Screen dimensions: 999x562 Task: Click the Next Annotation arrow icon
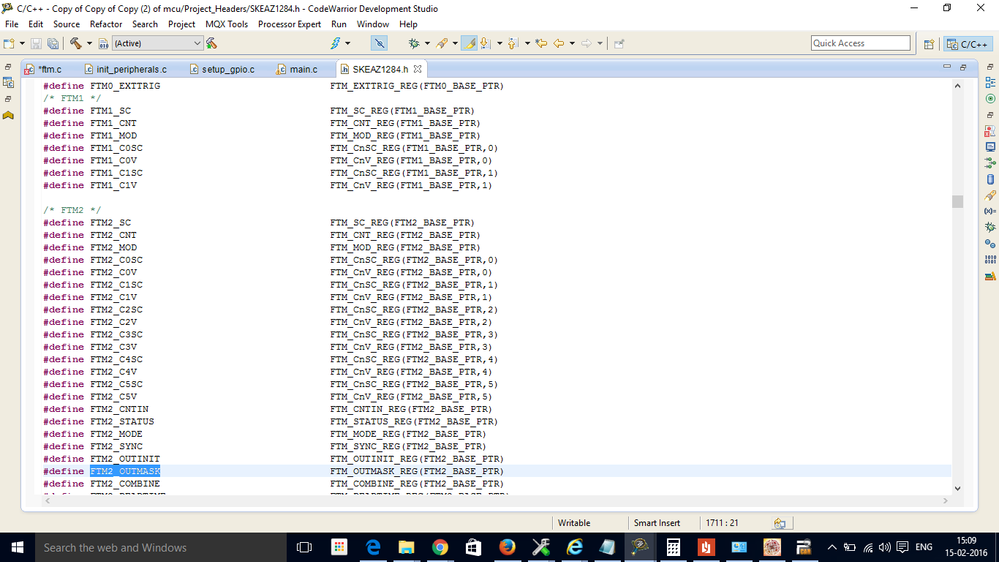[x=485, y=43]
